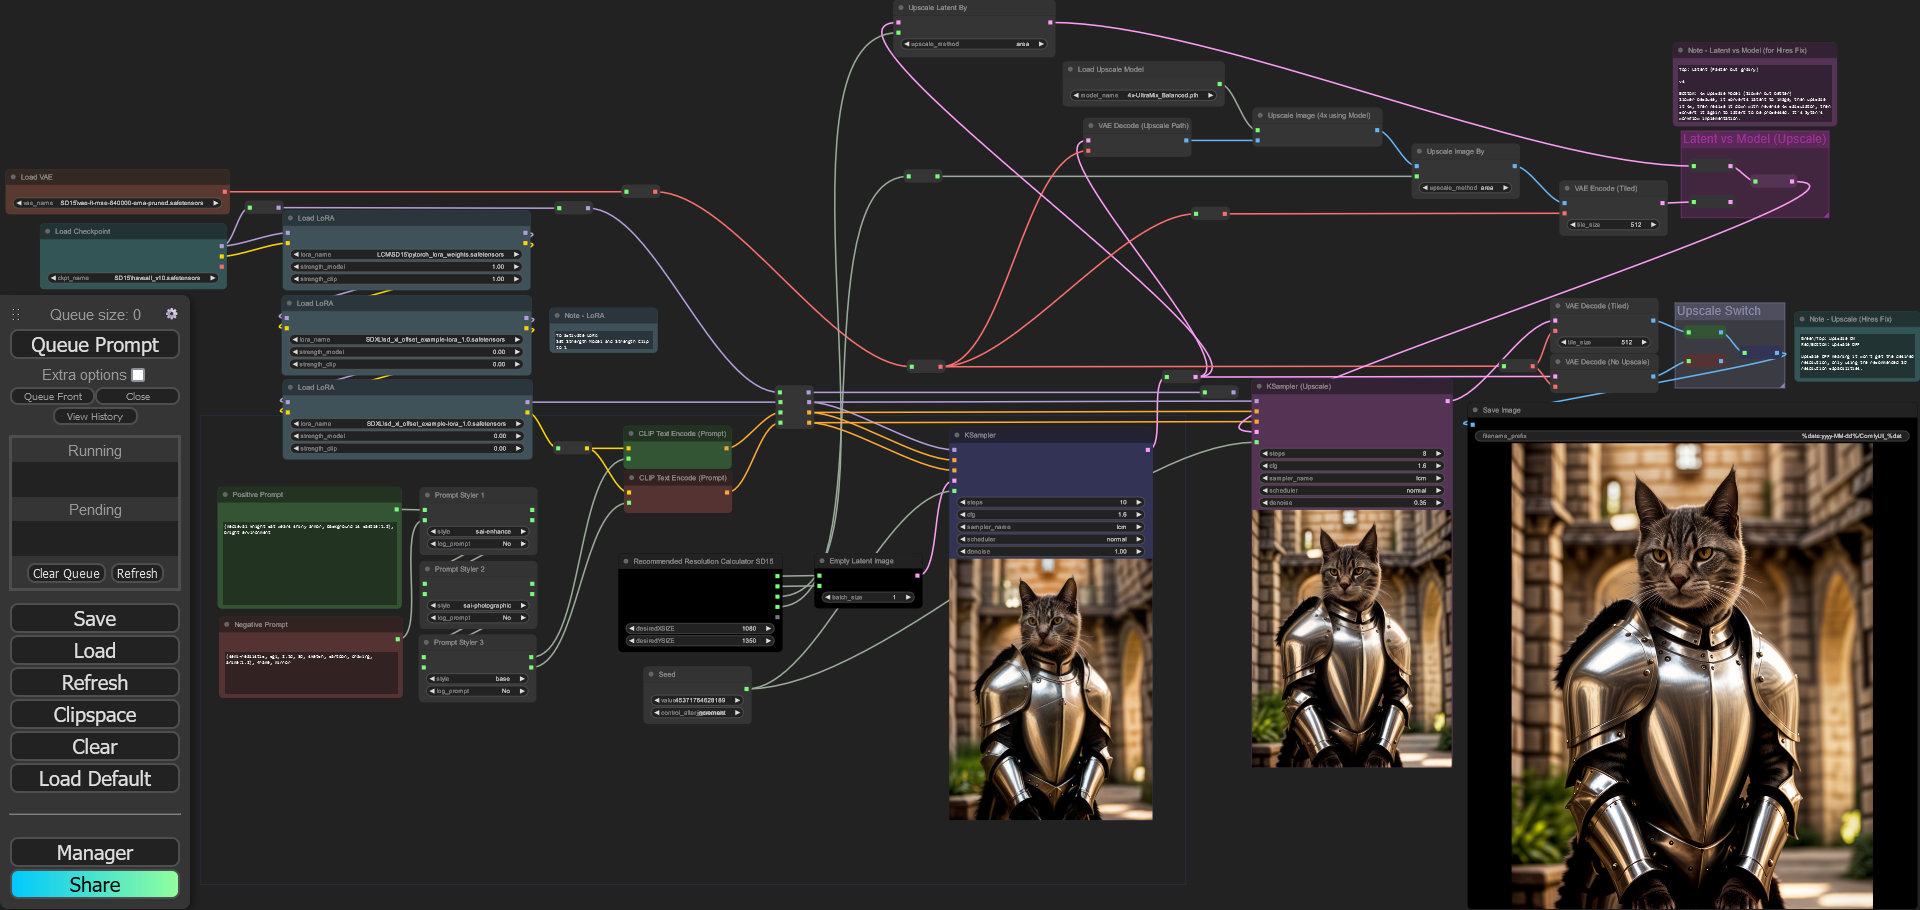1920x910 pixels.
Task: Click the Queue Front button
Action: pos(53,396)
